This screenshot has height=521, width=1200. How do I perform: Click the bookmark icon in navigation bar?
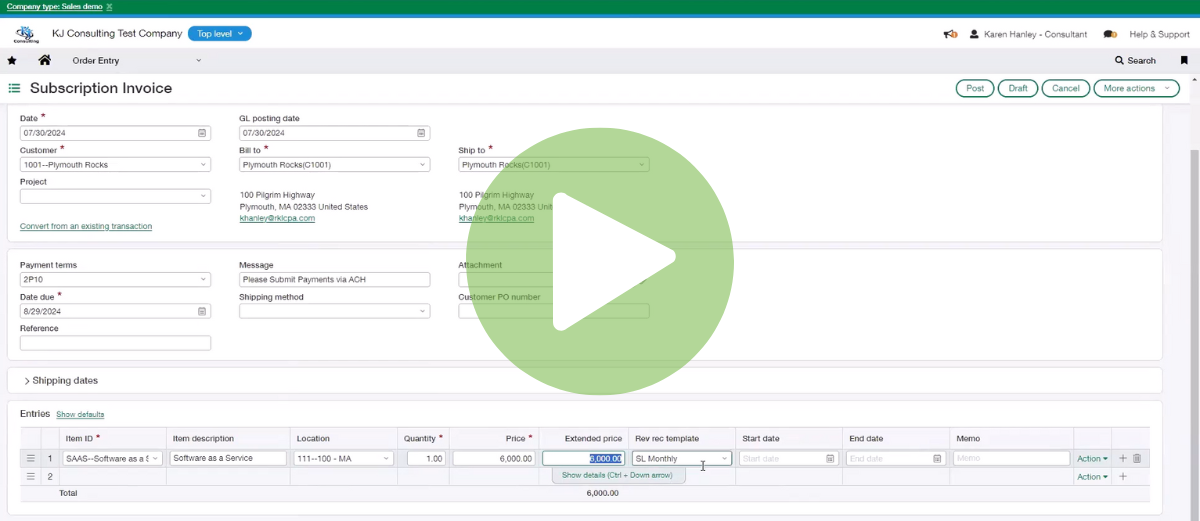tap(1184, 61)
